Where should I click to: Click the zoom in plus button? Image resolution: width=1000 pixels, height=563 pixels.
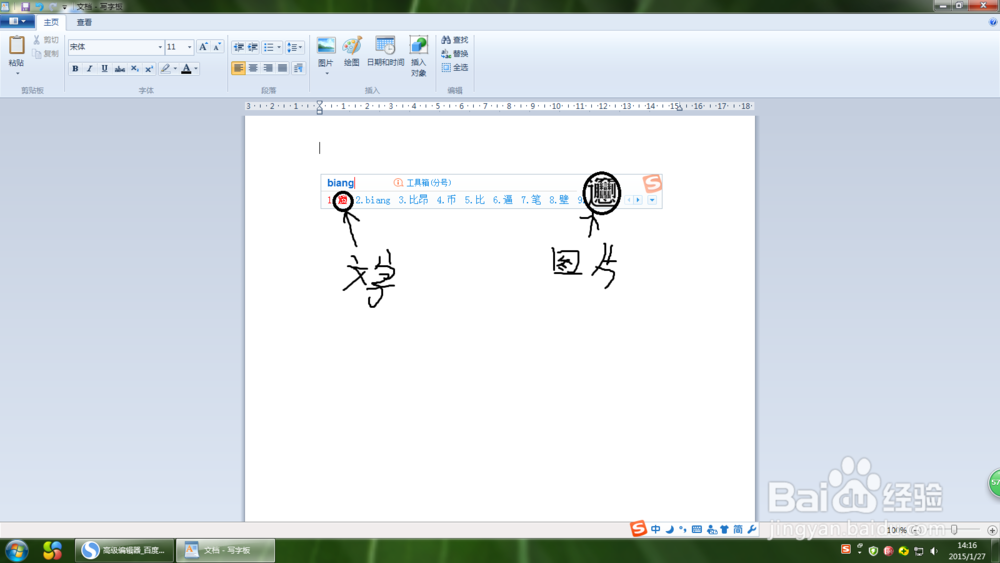[x=992, y=530]
